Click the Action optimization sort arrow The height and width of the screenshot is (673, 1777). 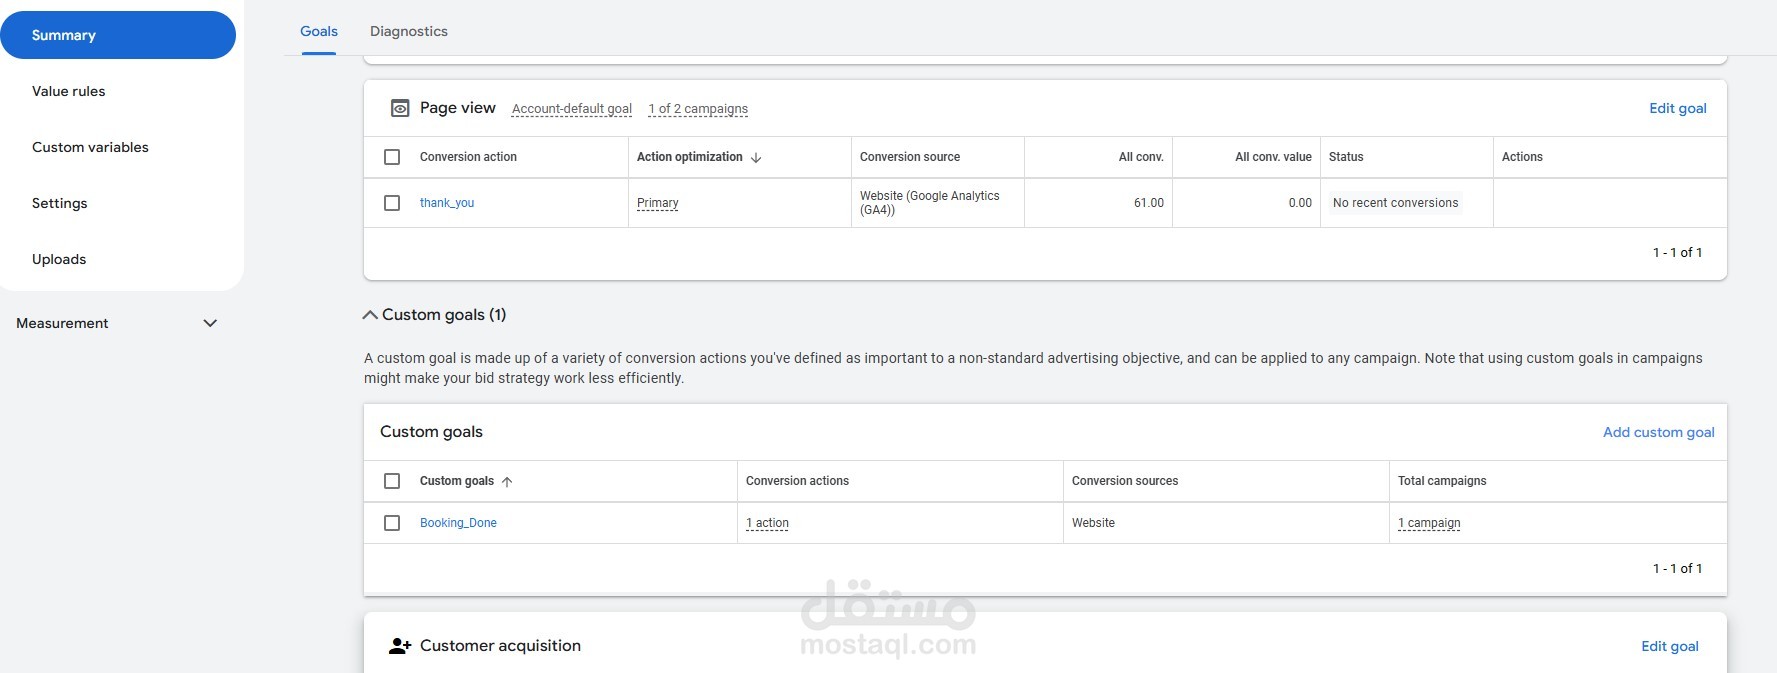click(756, 158)
